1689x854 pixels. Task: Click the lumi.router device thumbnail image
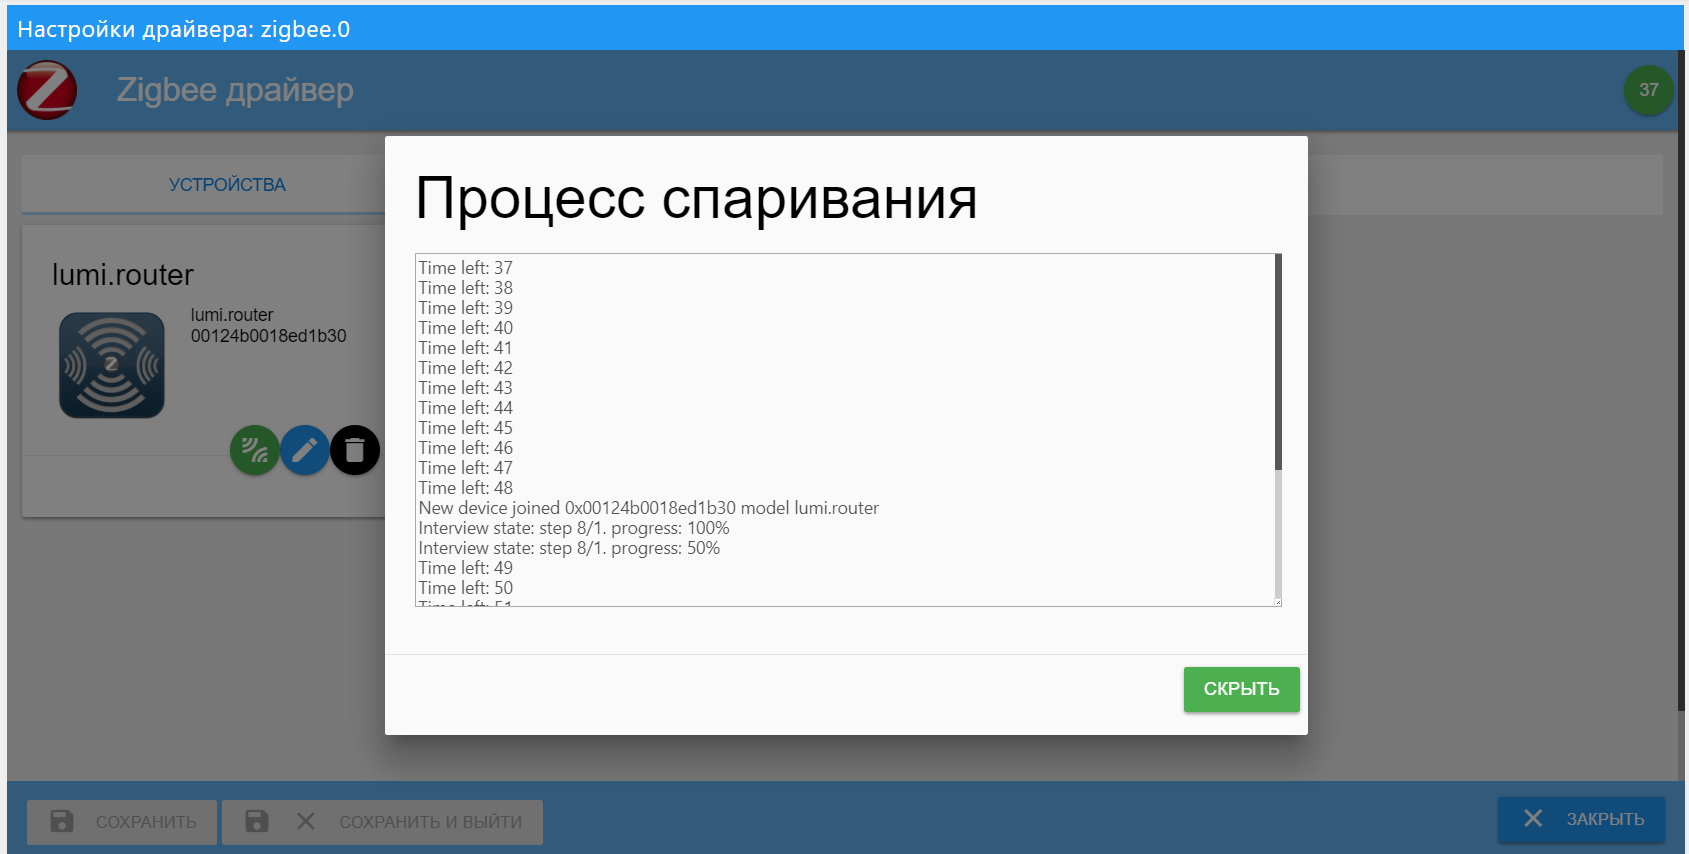[112, 365]
